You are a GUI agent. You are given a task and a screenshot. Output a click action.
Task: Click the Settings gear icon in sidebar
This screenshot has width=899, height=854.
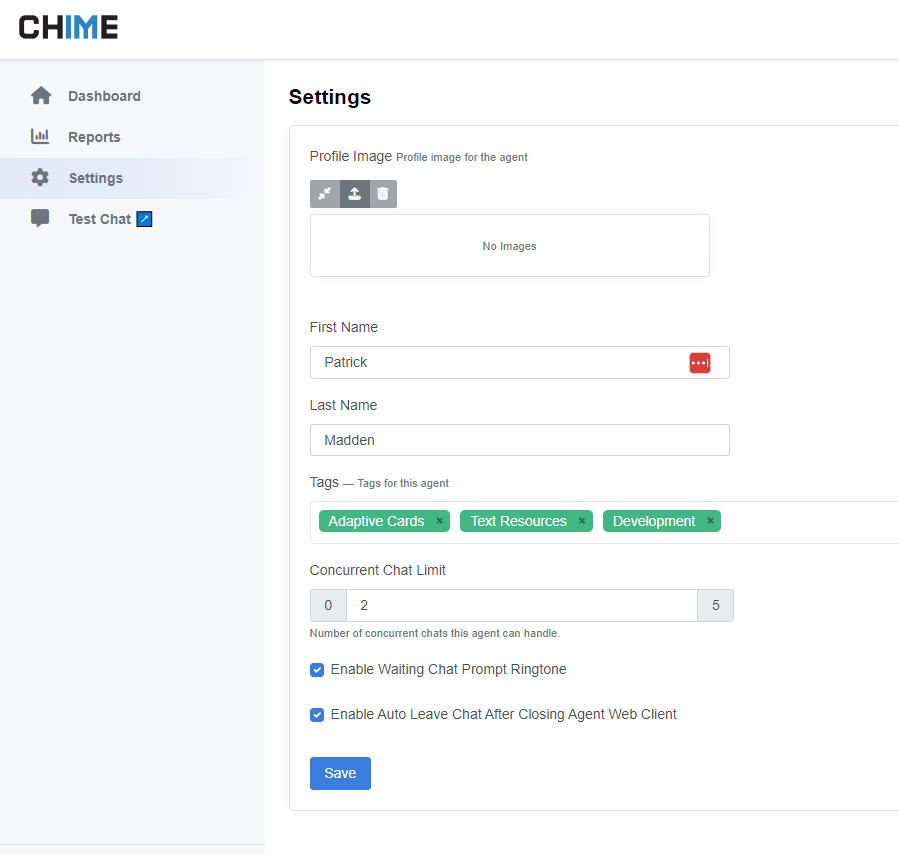tap(40, 178)
